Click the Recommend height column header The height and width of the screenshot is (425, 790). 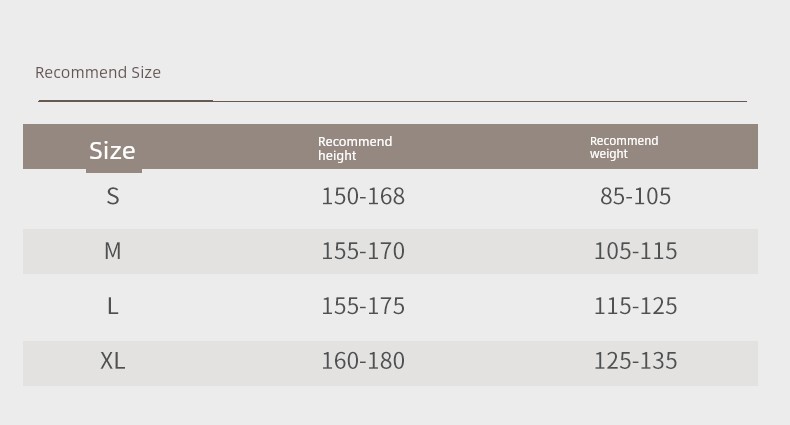click(355, 148)
